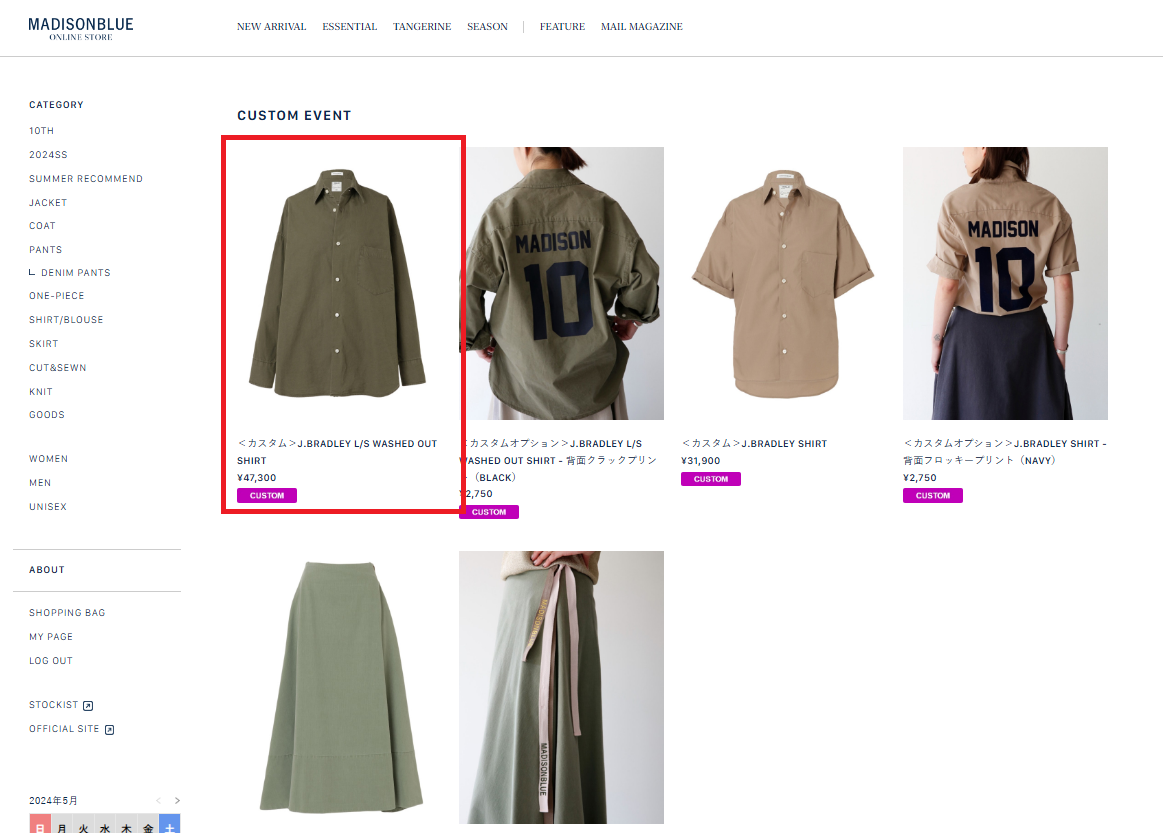Open the ESSENTIAL menu item
1163x833 pixels.
click(349, 27)
